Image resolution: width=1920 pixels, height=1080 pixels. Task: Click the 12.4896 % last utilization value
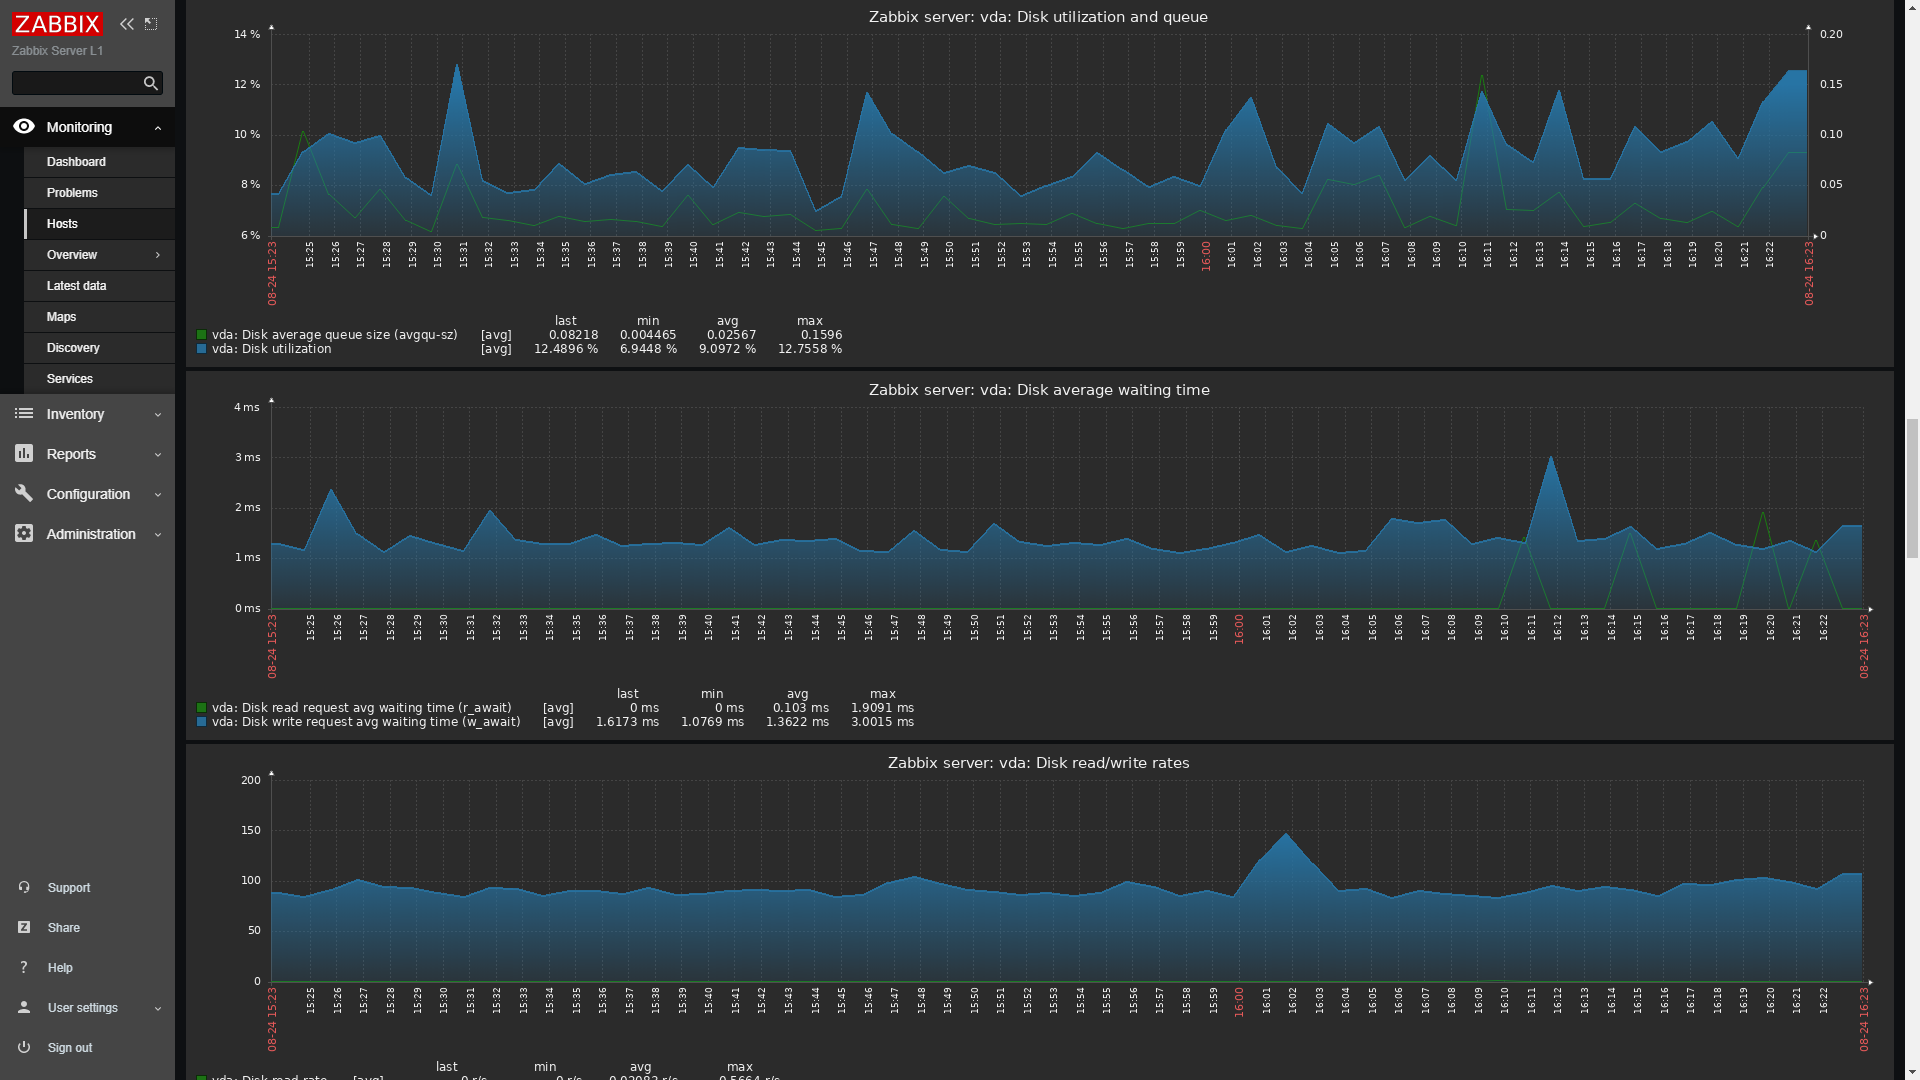tap(566, 349)
